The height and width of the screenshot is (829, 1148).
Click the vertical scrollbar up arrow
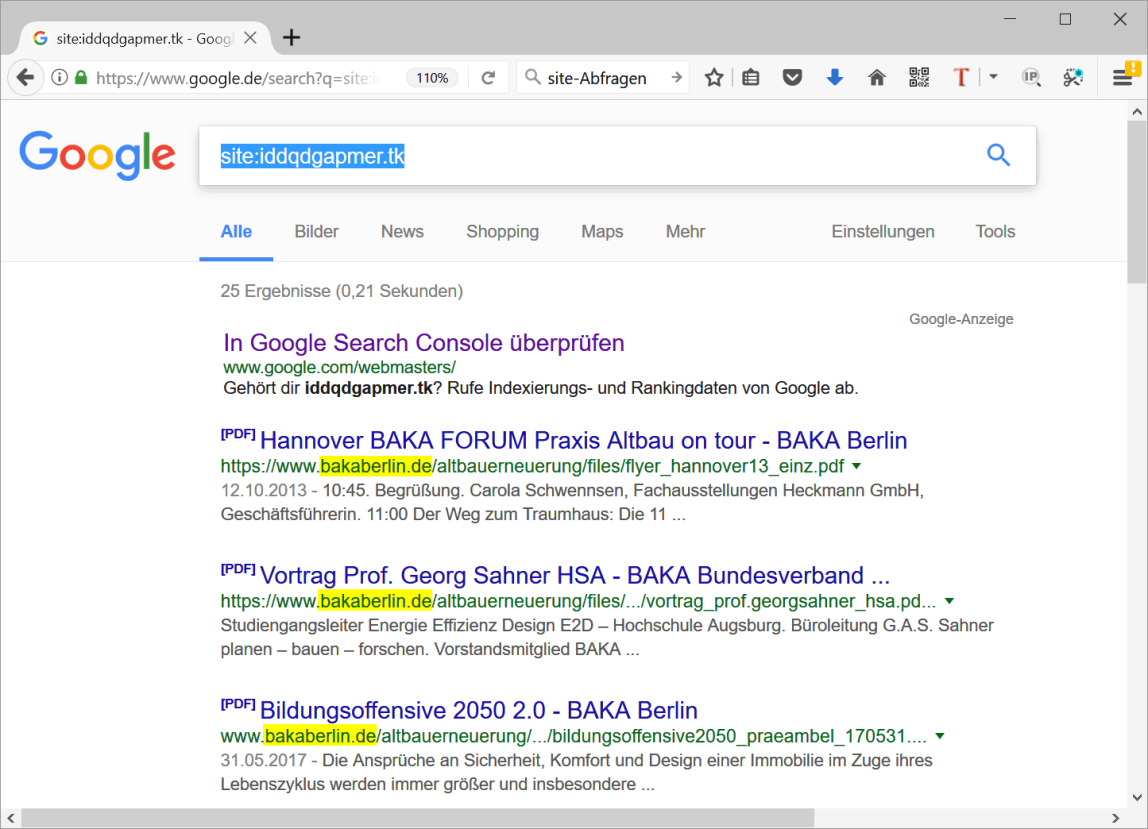pyautogui.click(x=1136, y=112)
